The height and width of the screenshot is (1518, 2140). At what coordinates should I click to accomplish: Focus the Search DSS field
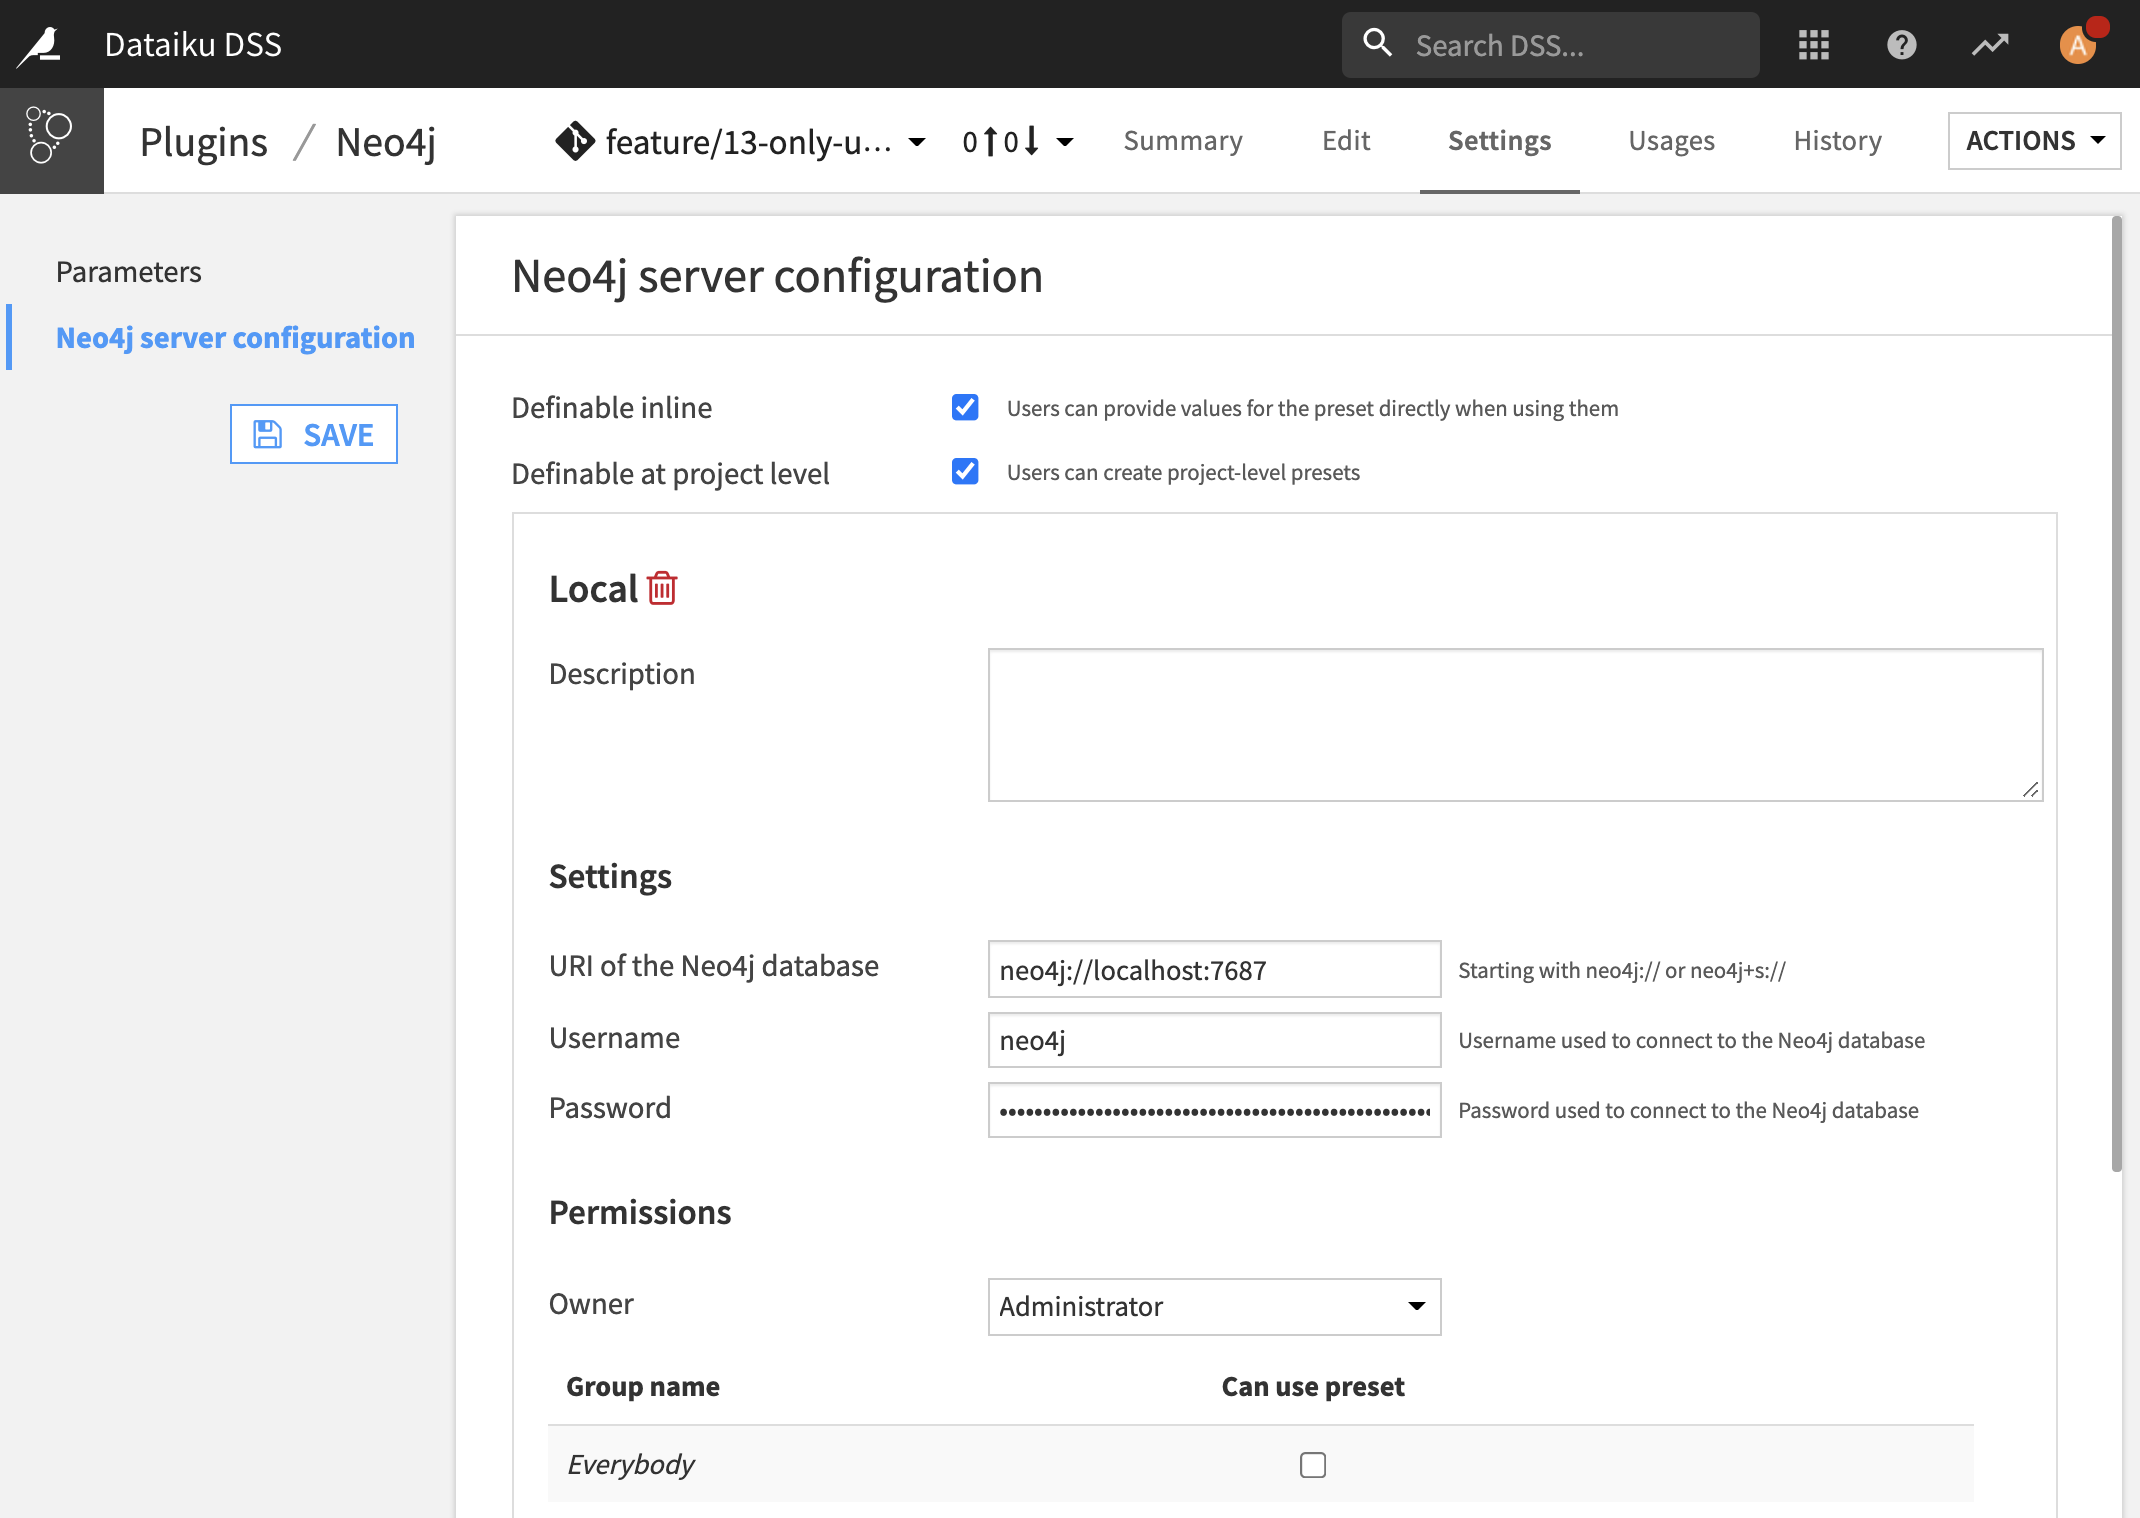1550,45
